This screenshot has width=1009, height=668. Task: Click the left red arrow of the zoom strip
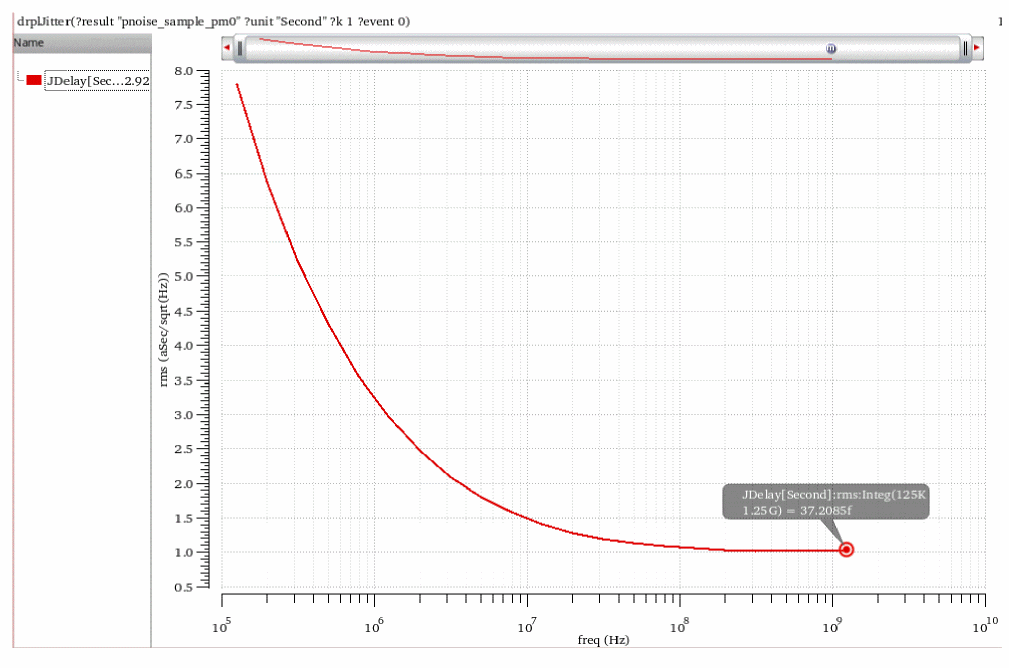[227, 48]
